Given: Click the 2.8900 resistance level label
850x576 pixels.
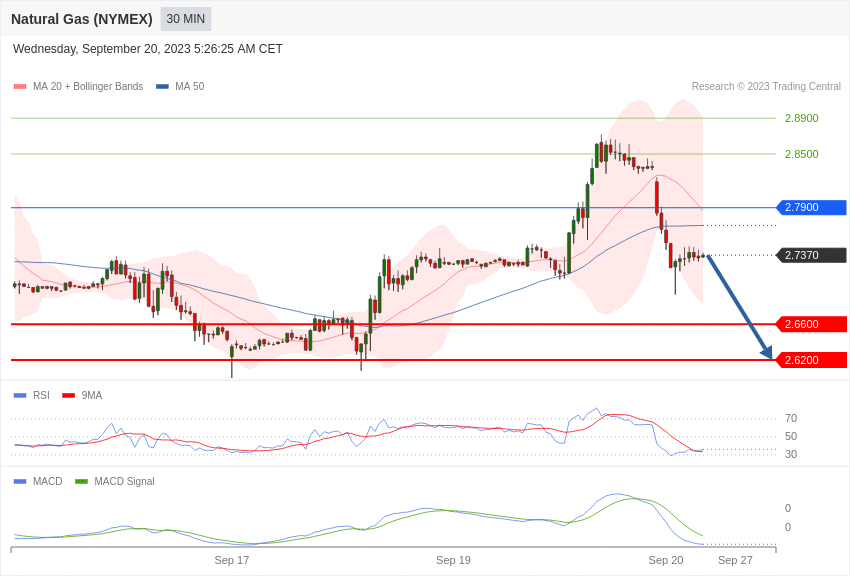Looking at the screenshot, I should (801, 118).
